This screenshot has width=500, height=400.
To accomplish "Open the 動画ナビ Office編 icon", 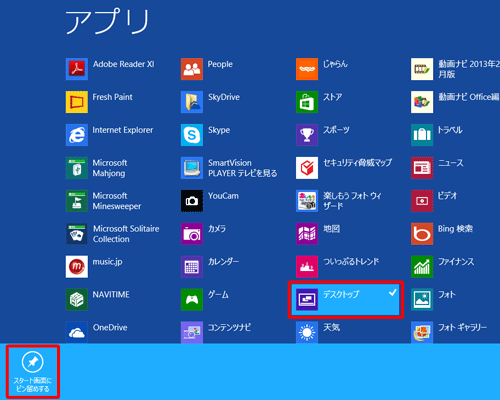I will [x=422, y=102].
